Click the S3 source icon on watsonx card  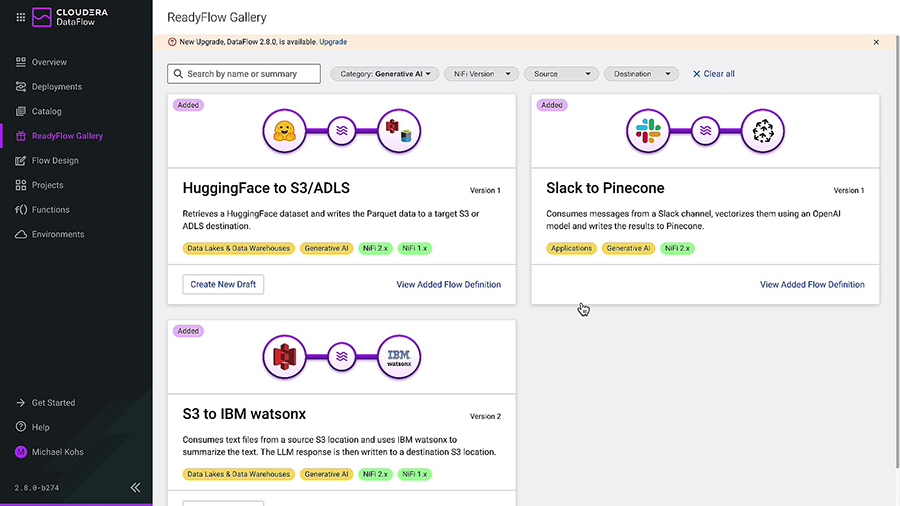pyautogui.click(x=284, y=357)
